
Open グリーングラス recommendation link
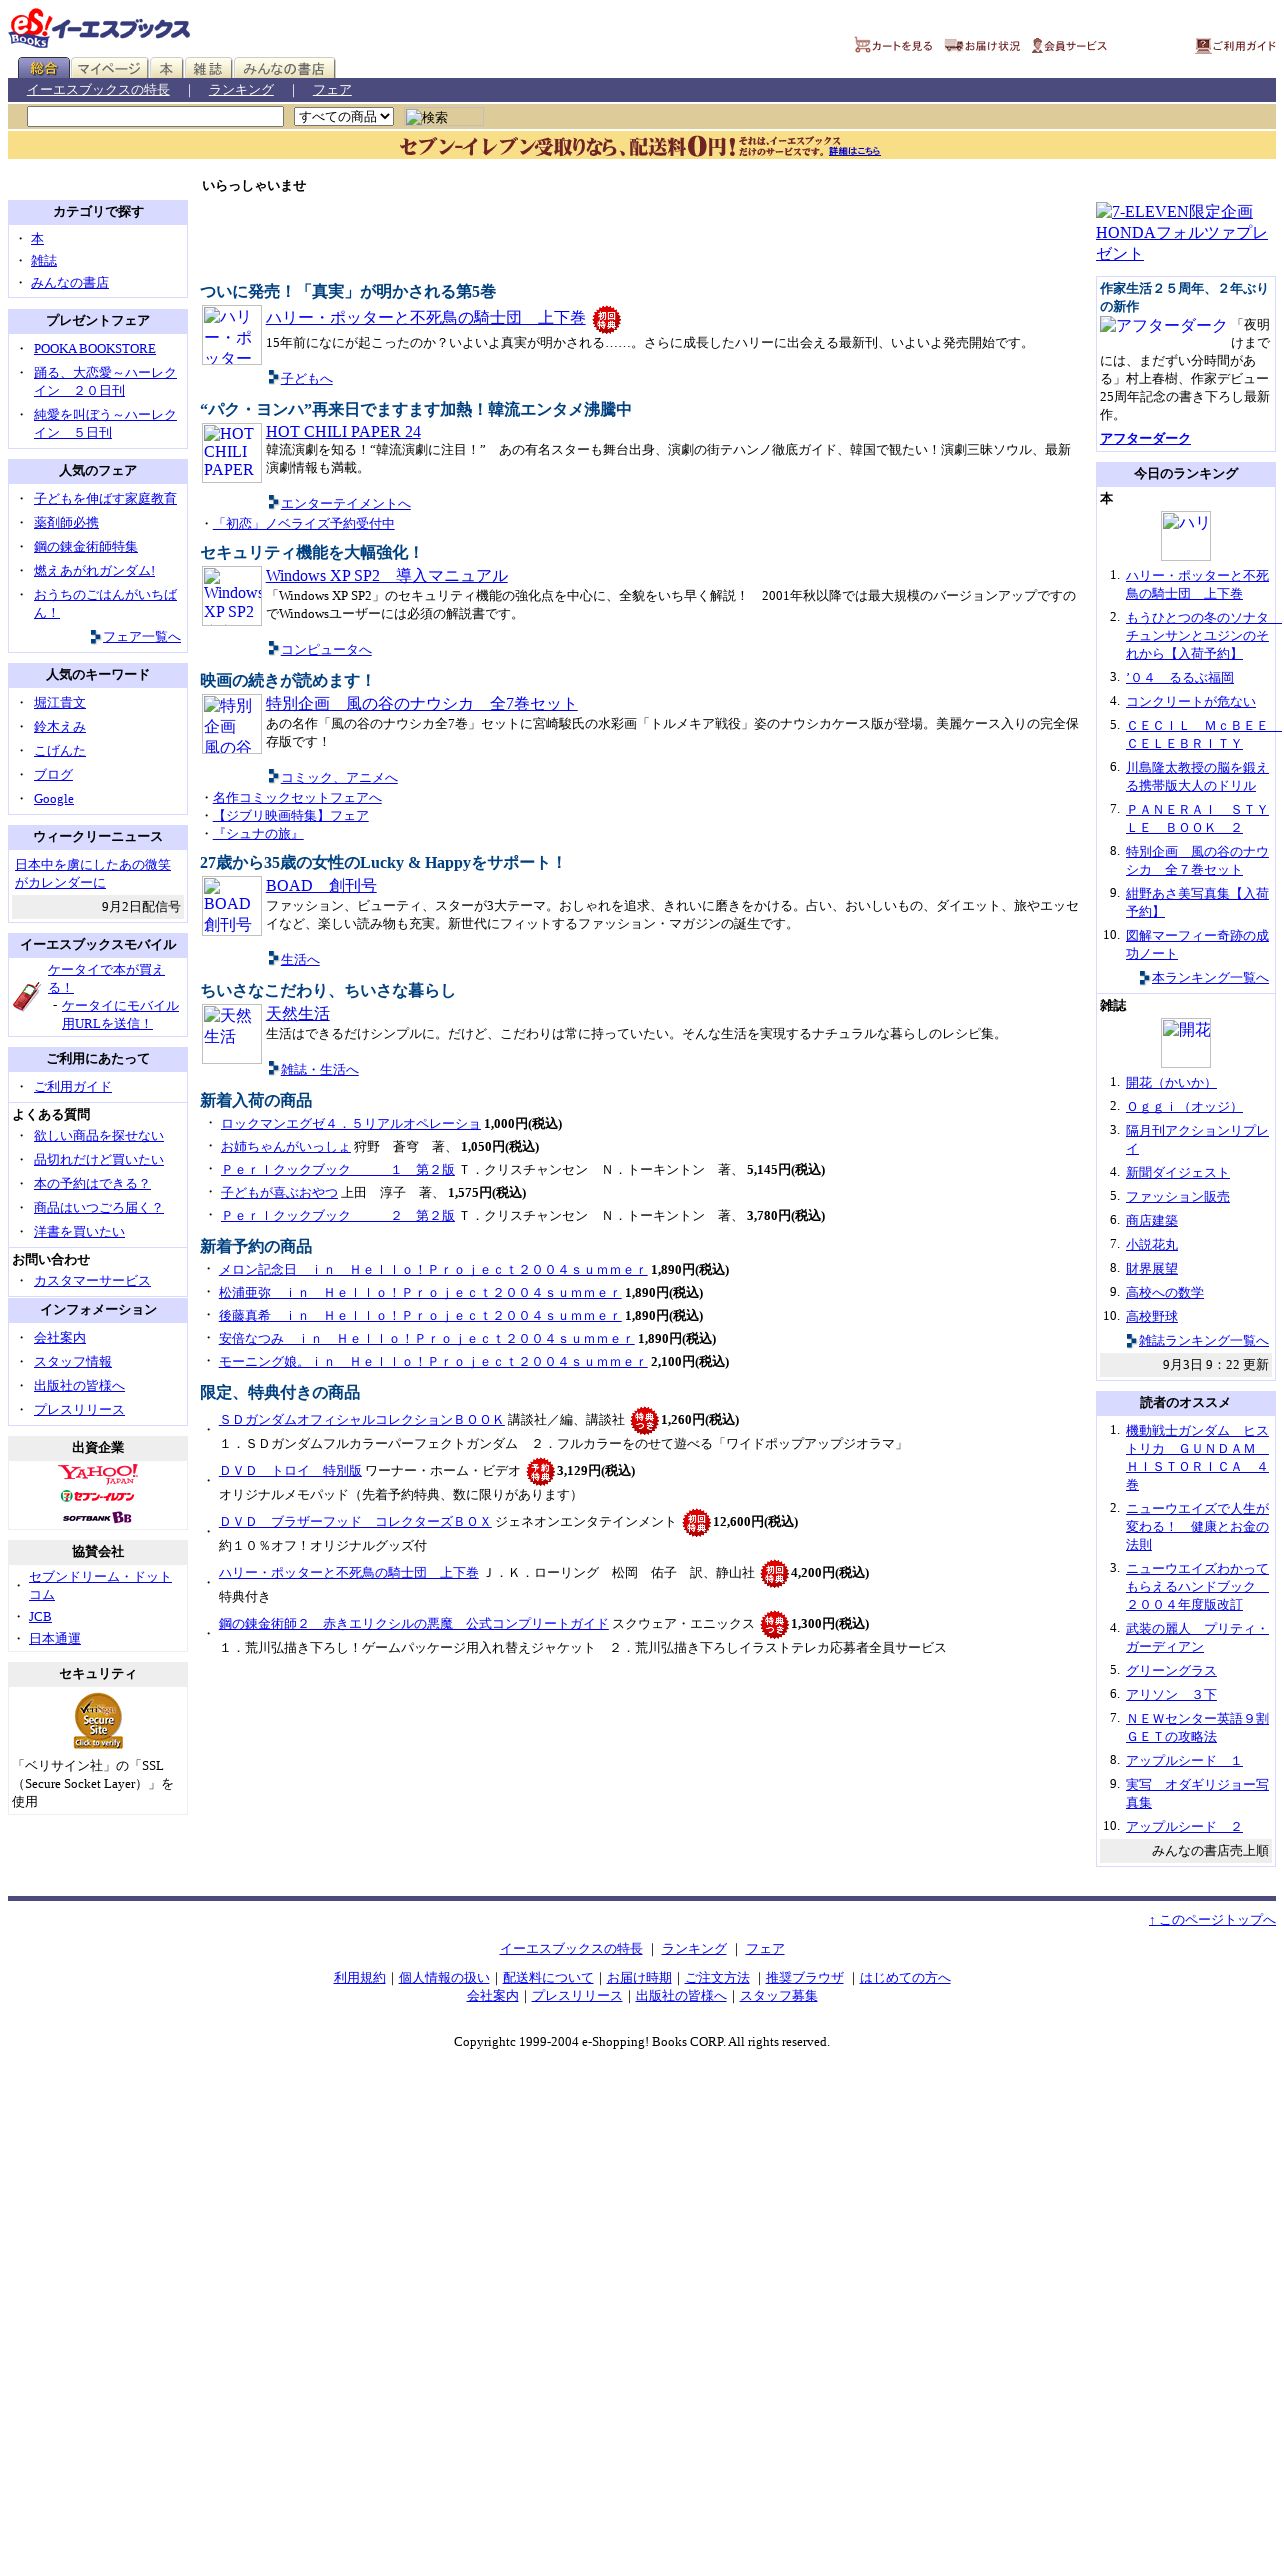pos(1171,1671)
